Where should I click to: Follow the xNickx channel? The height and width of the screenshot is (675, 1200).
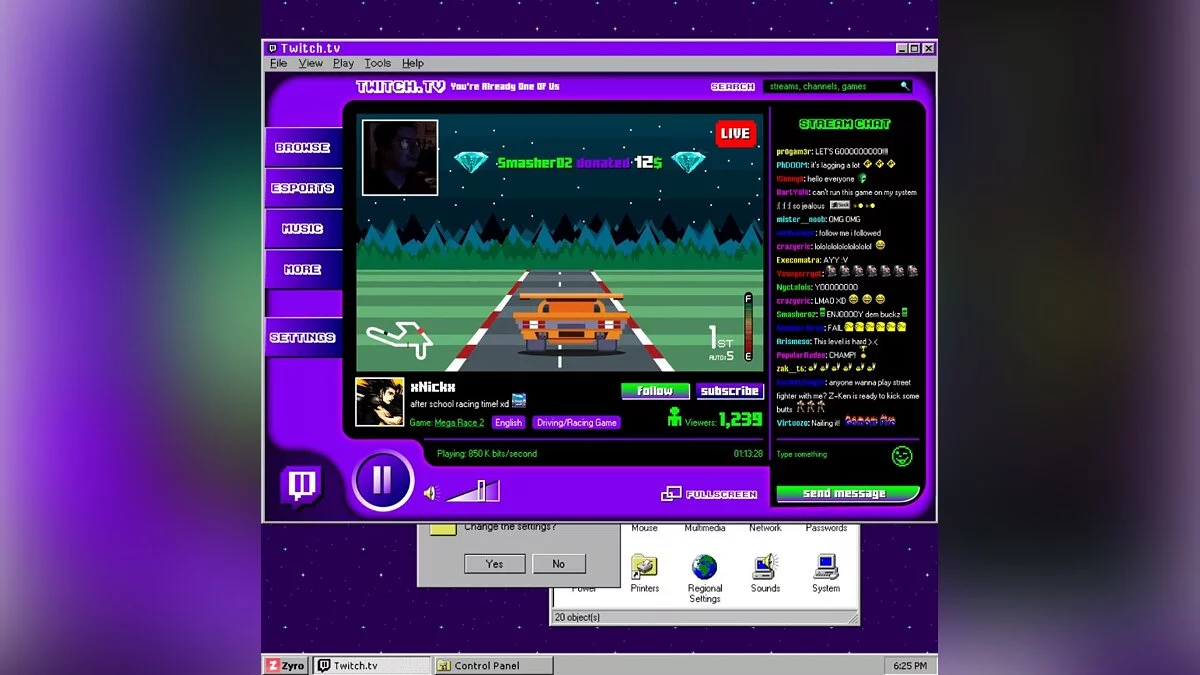click(x=656, y=391)
